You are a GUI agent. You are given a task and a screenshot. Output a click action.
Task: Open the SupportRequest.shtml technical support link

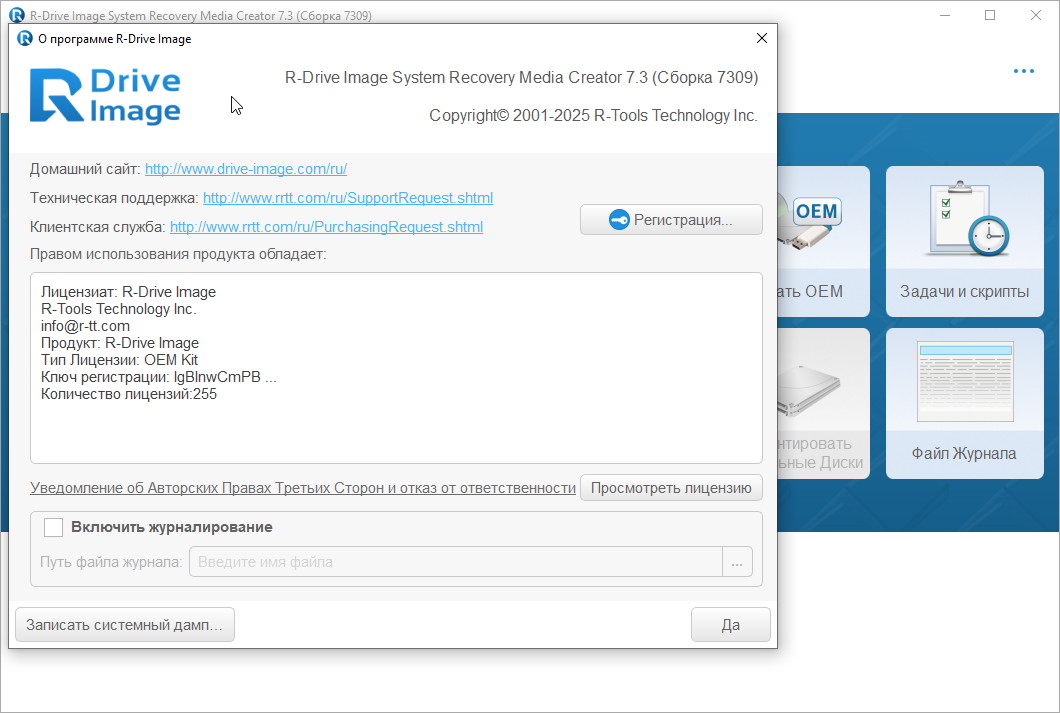pos(348,198)
